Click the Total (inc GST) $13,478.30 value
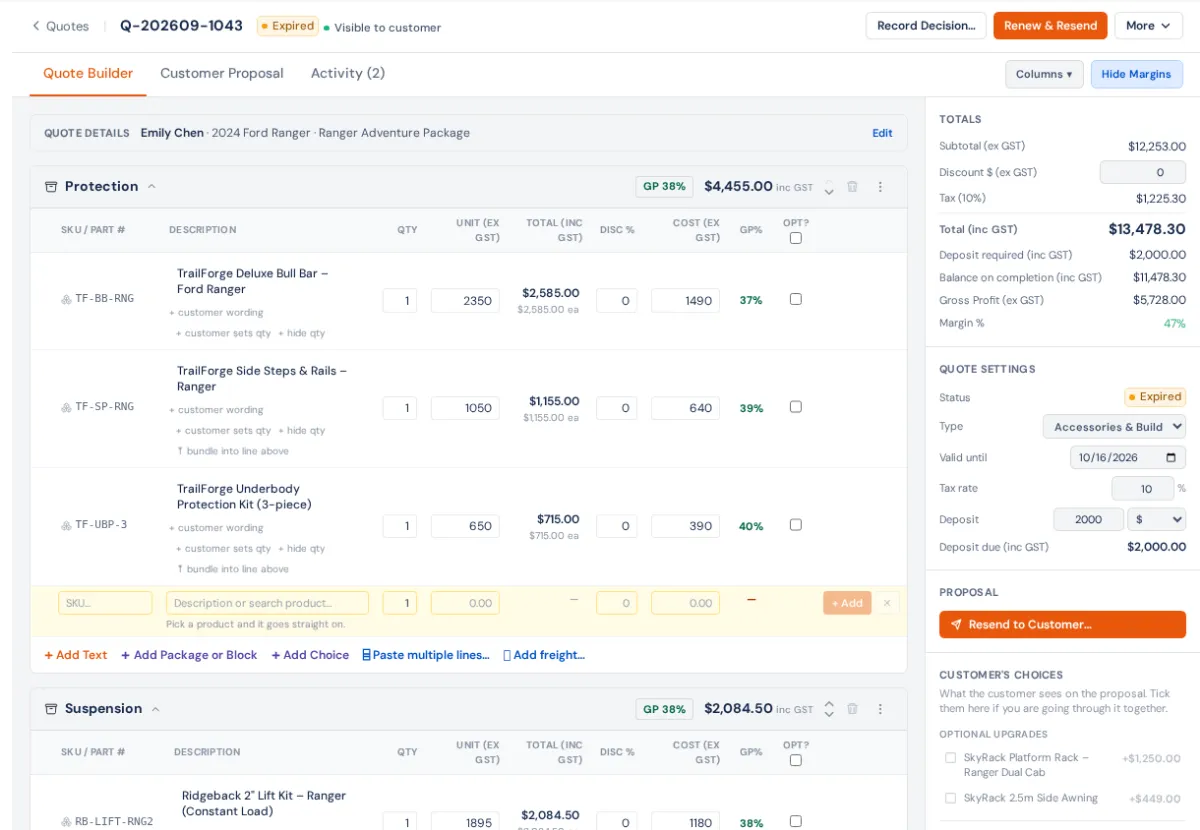 coord(1147,229)
